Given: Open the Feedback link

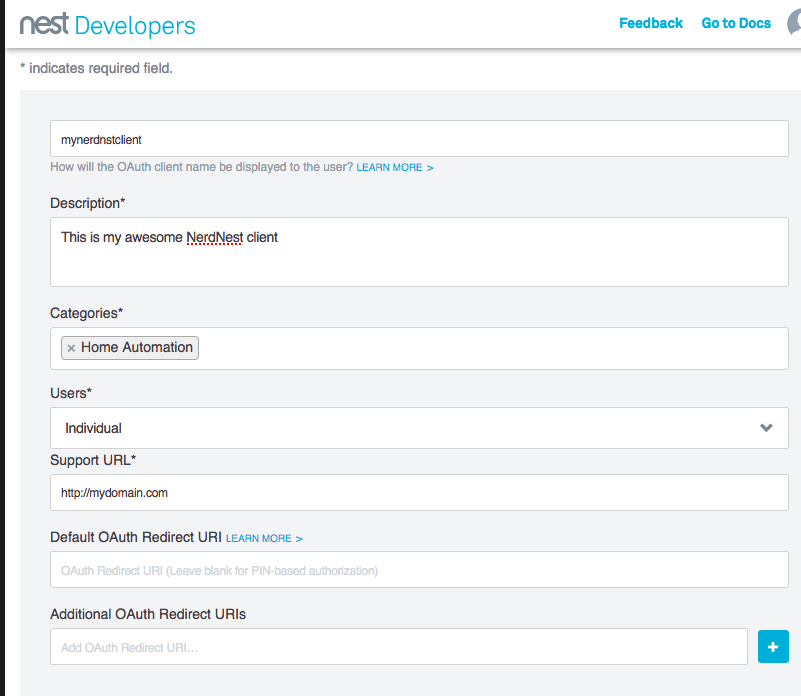Looking at the screenshot, I should [651, 23].
